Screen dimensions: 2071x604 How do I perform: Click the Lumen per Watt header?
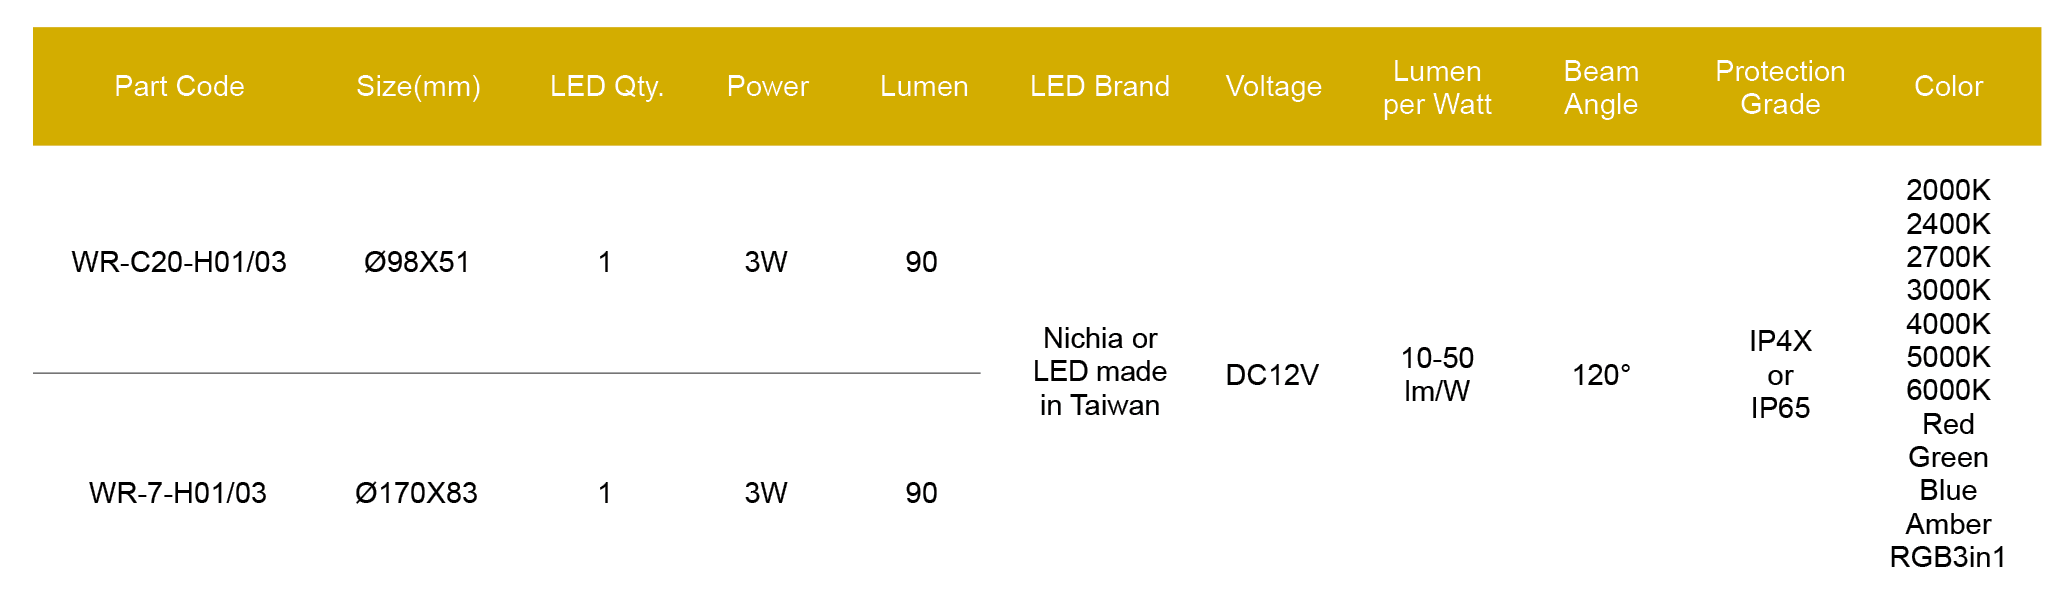pyautogui.click(x=1437, y=88)
